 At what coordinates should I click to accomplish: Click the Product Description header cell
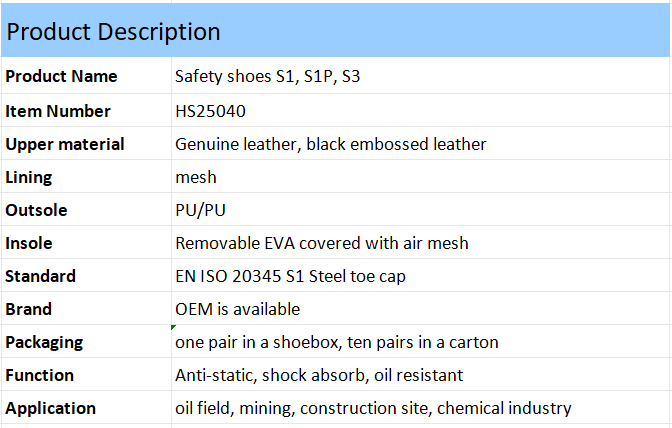[335, 31]
